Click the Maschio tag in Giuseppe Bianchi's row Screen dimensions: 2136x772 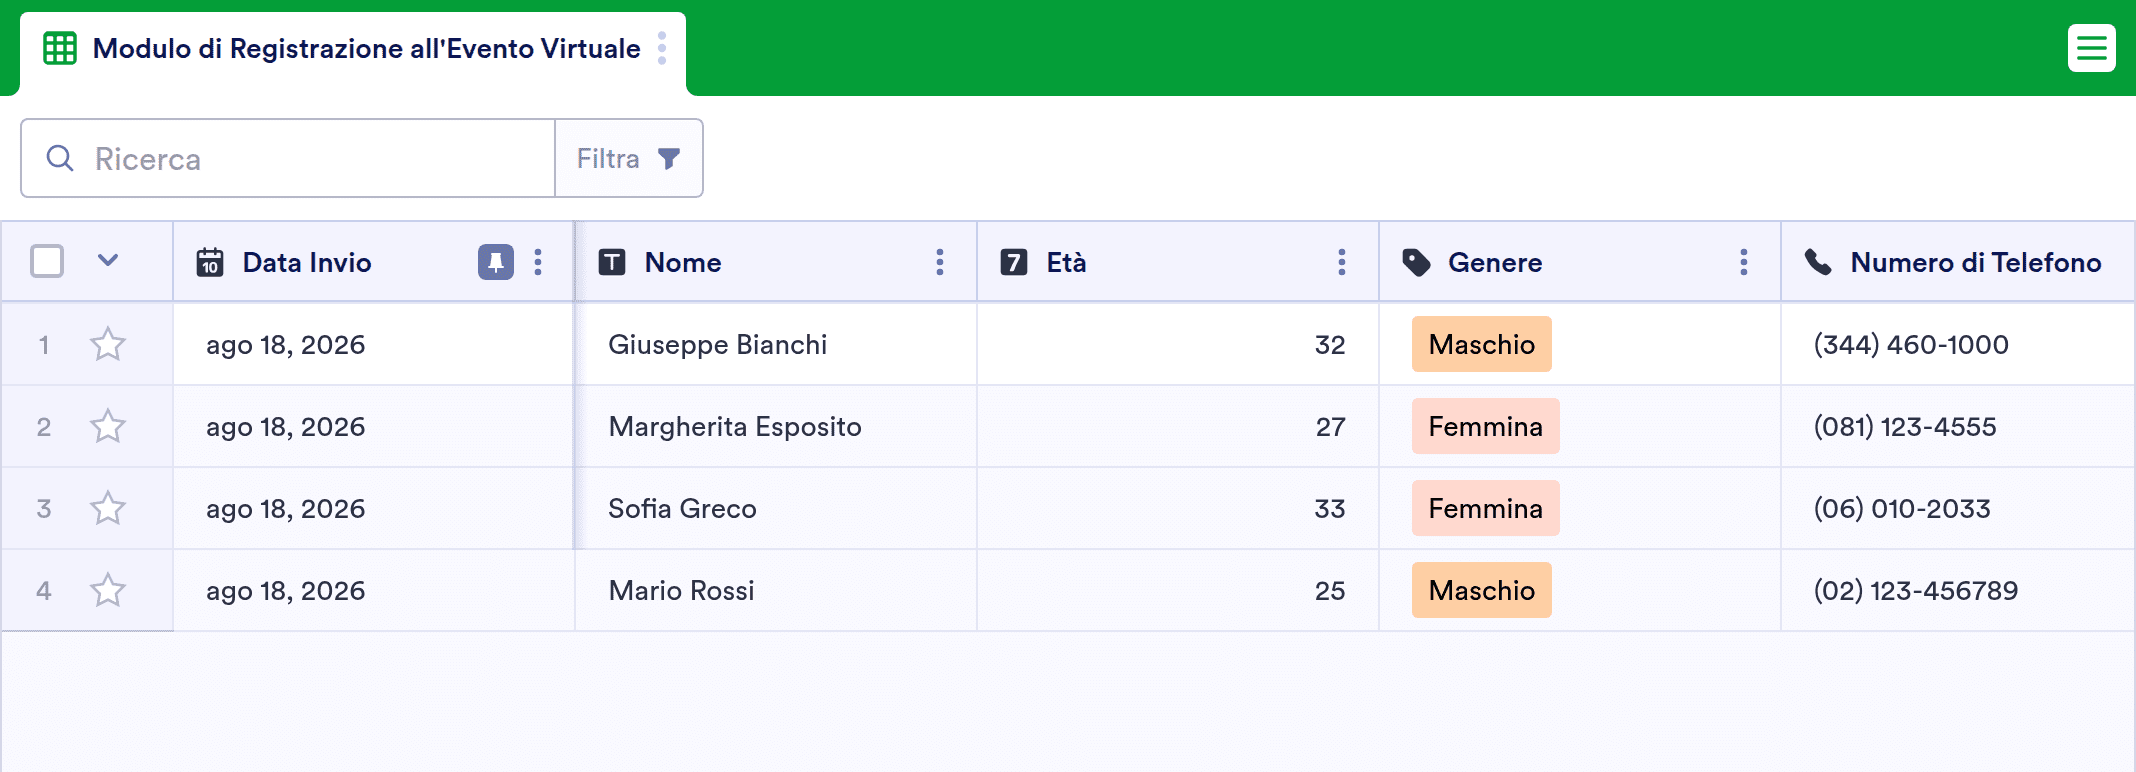point(1482,344)
